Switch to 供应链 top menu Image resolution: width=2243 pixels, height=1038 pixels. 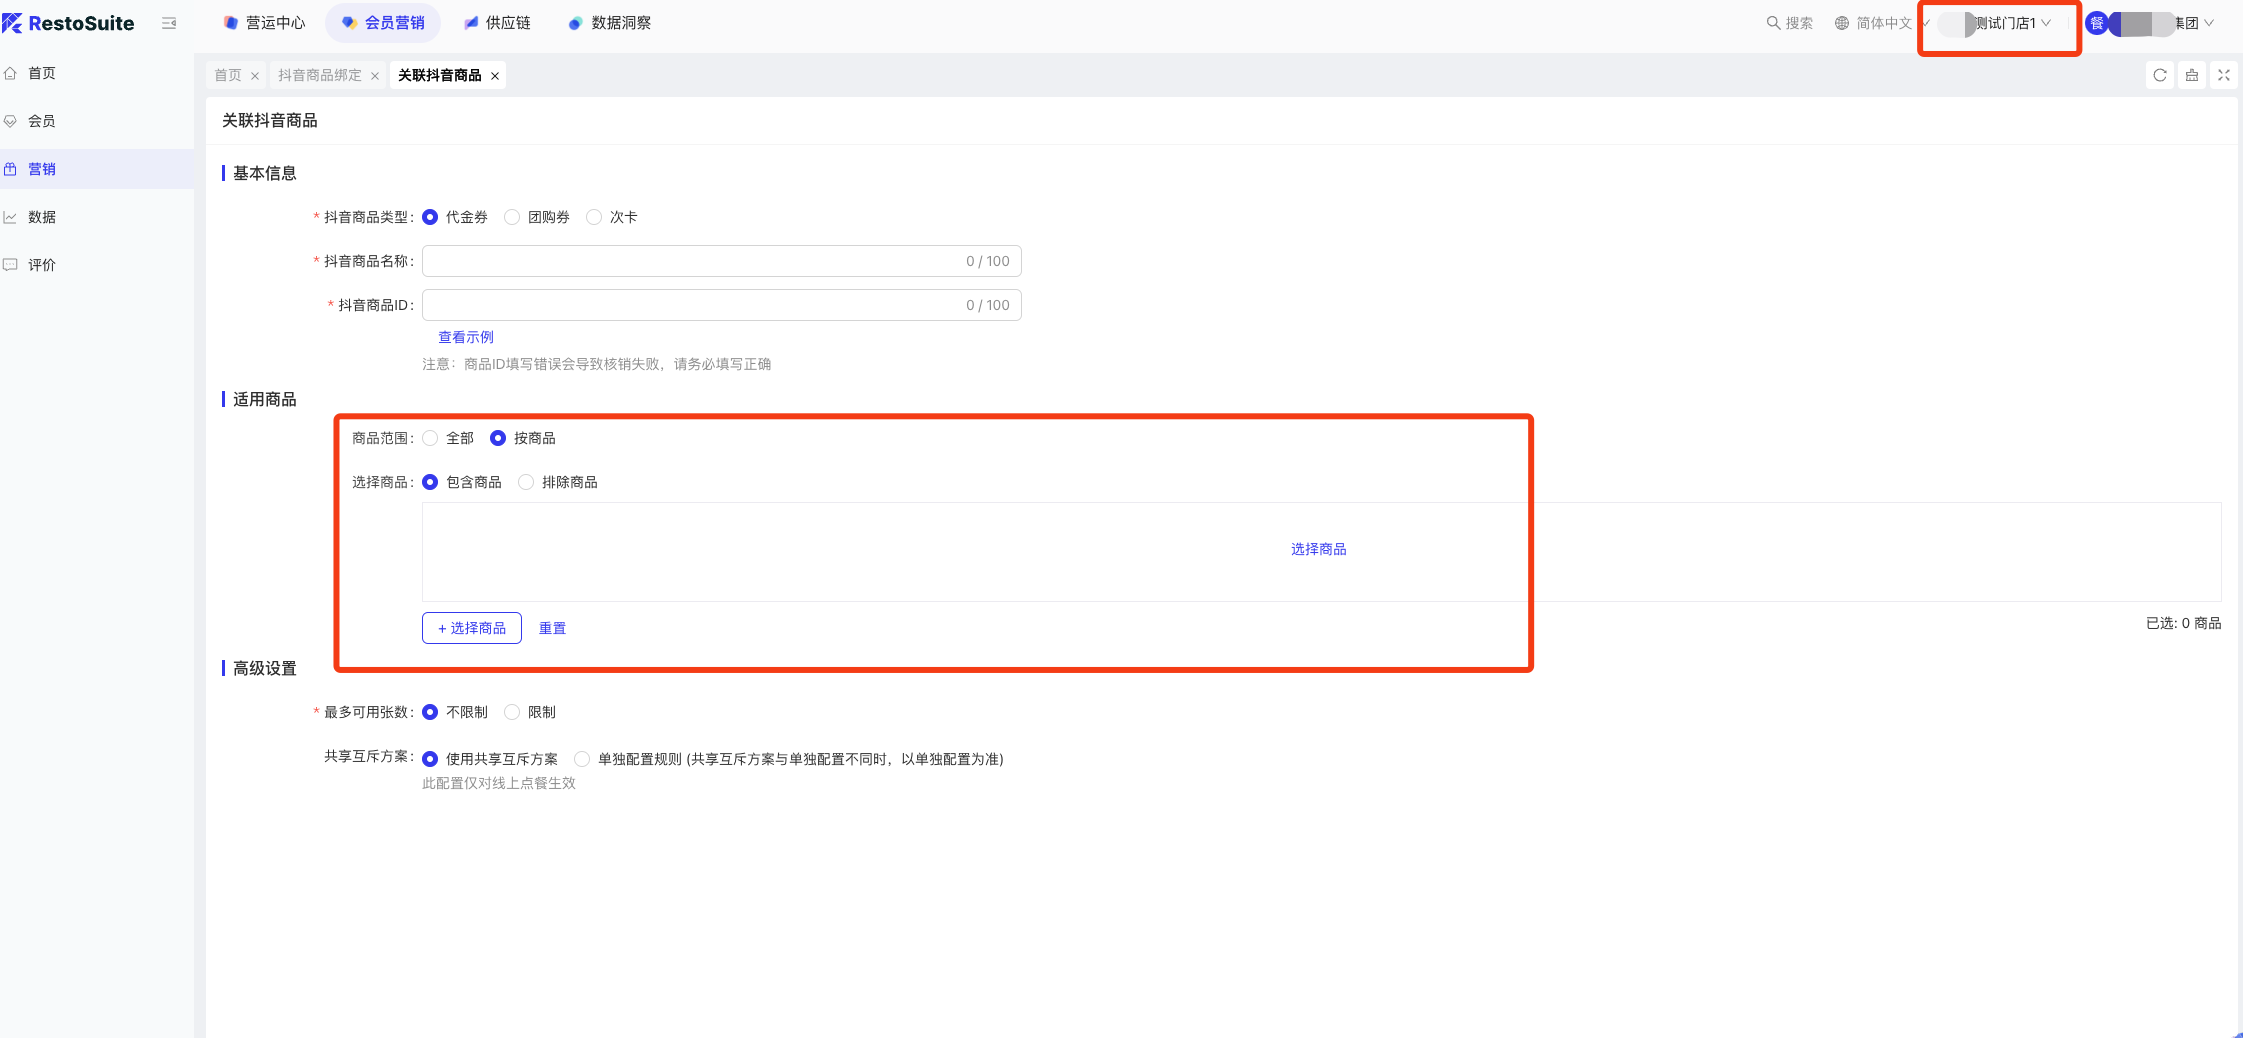[x=497, y=23]
